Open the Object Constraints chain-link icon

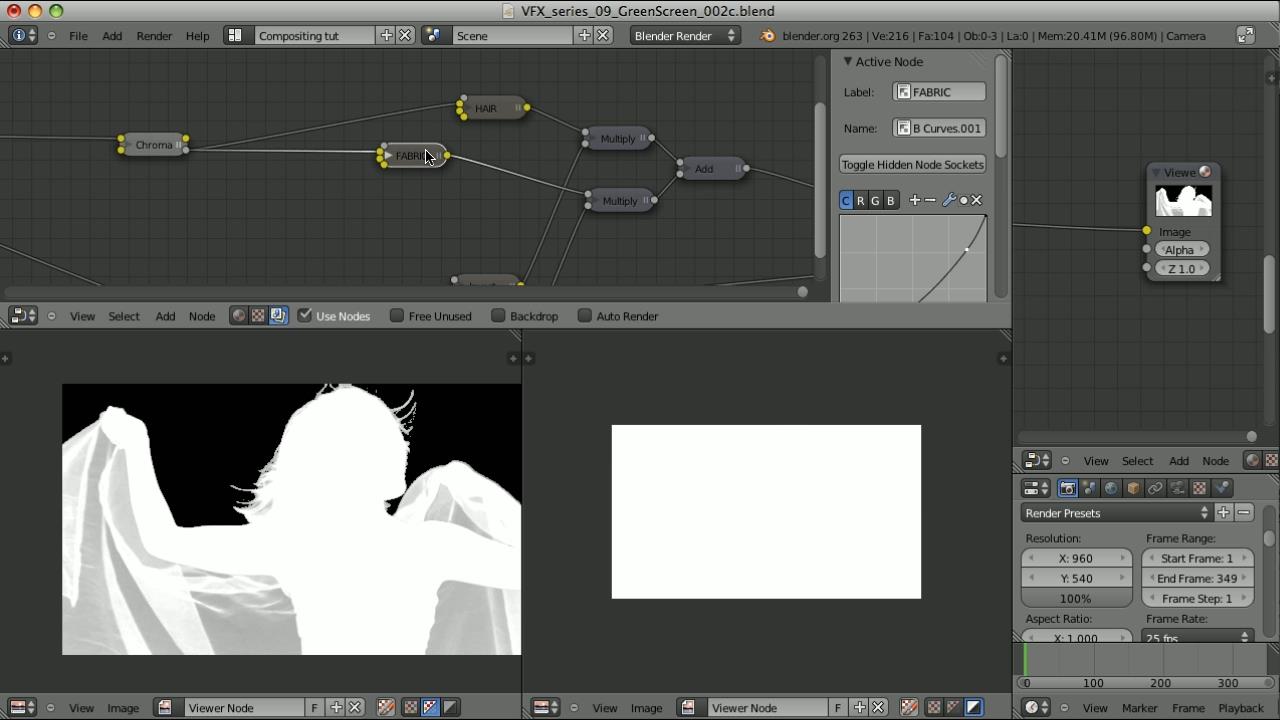pos(1155,488)
